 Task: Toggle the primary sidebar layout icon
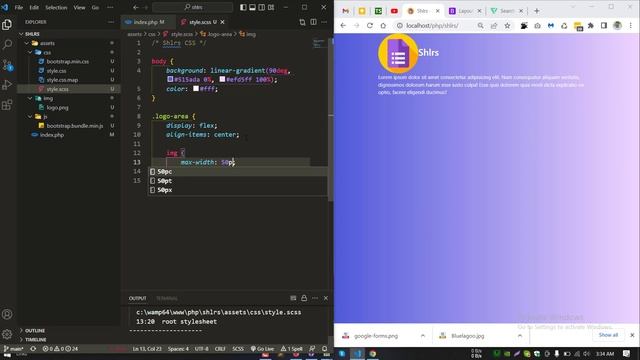[x=243, y=7]
